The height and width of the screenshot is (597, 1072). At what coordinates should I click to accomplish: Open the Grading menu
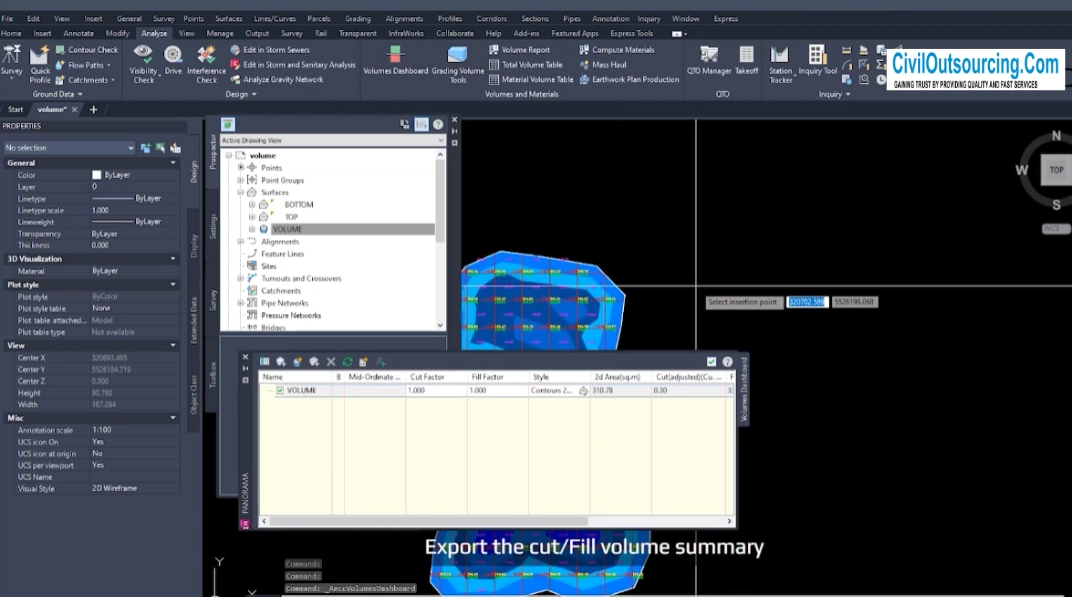358,18
